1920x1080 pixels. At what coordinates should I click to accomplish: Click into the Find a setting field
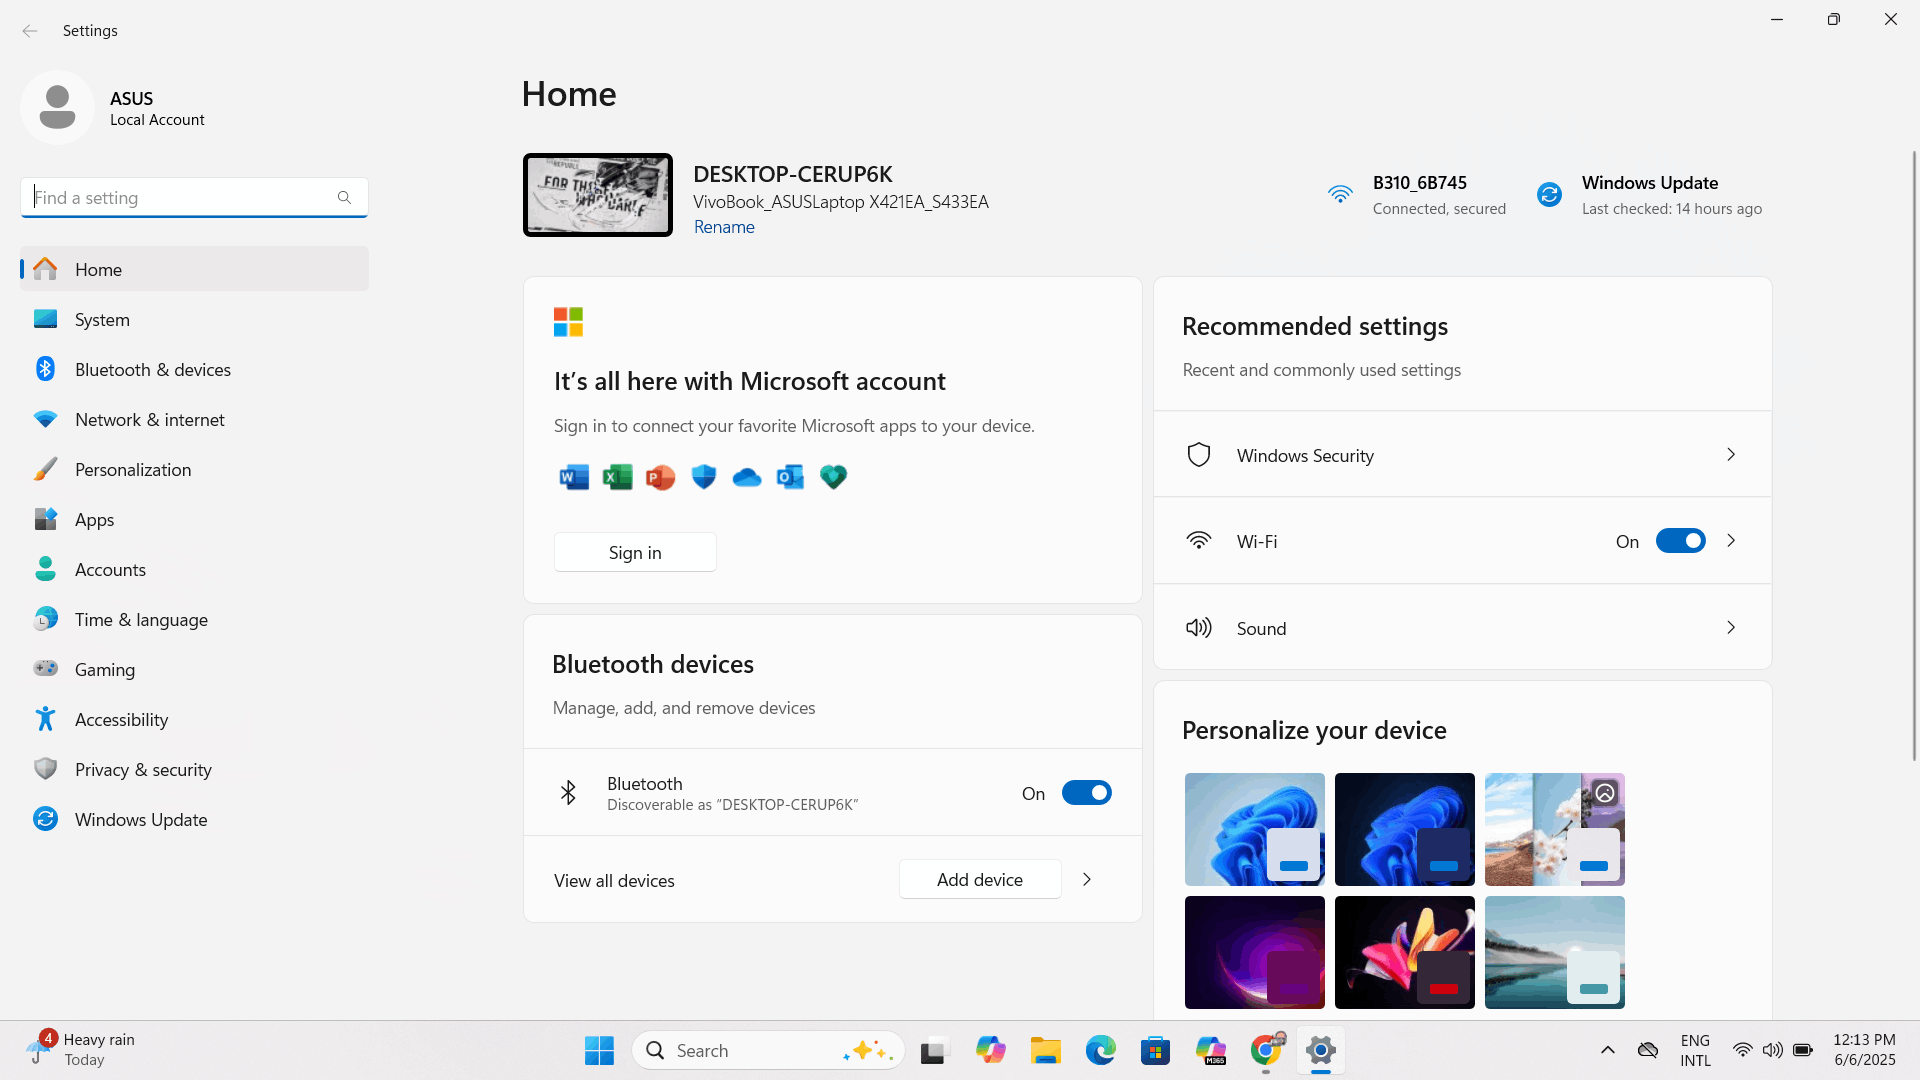coord(180,198)
